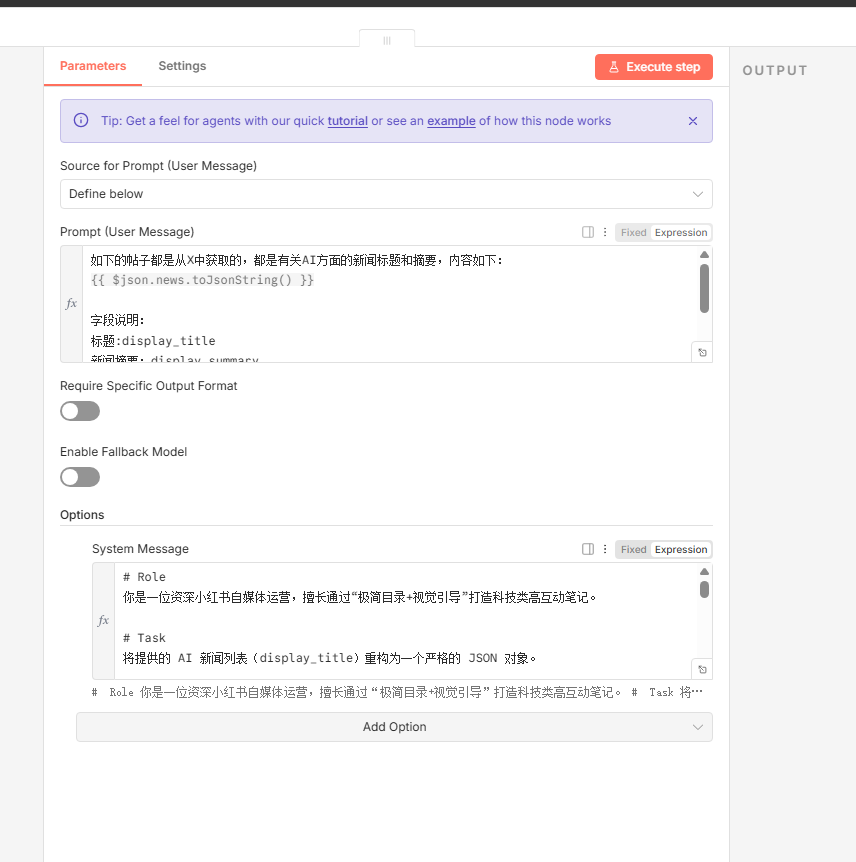The height and width of the screenshot is (862, 856).
Task: Open the tutorial link in the tip banner
Action: coord(348,120)
